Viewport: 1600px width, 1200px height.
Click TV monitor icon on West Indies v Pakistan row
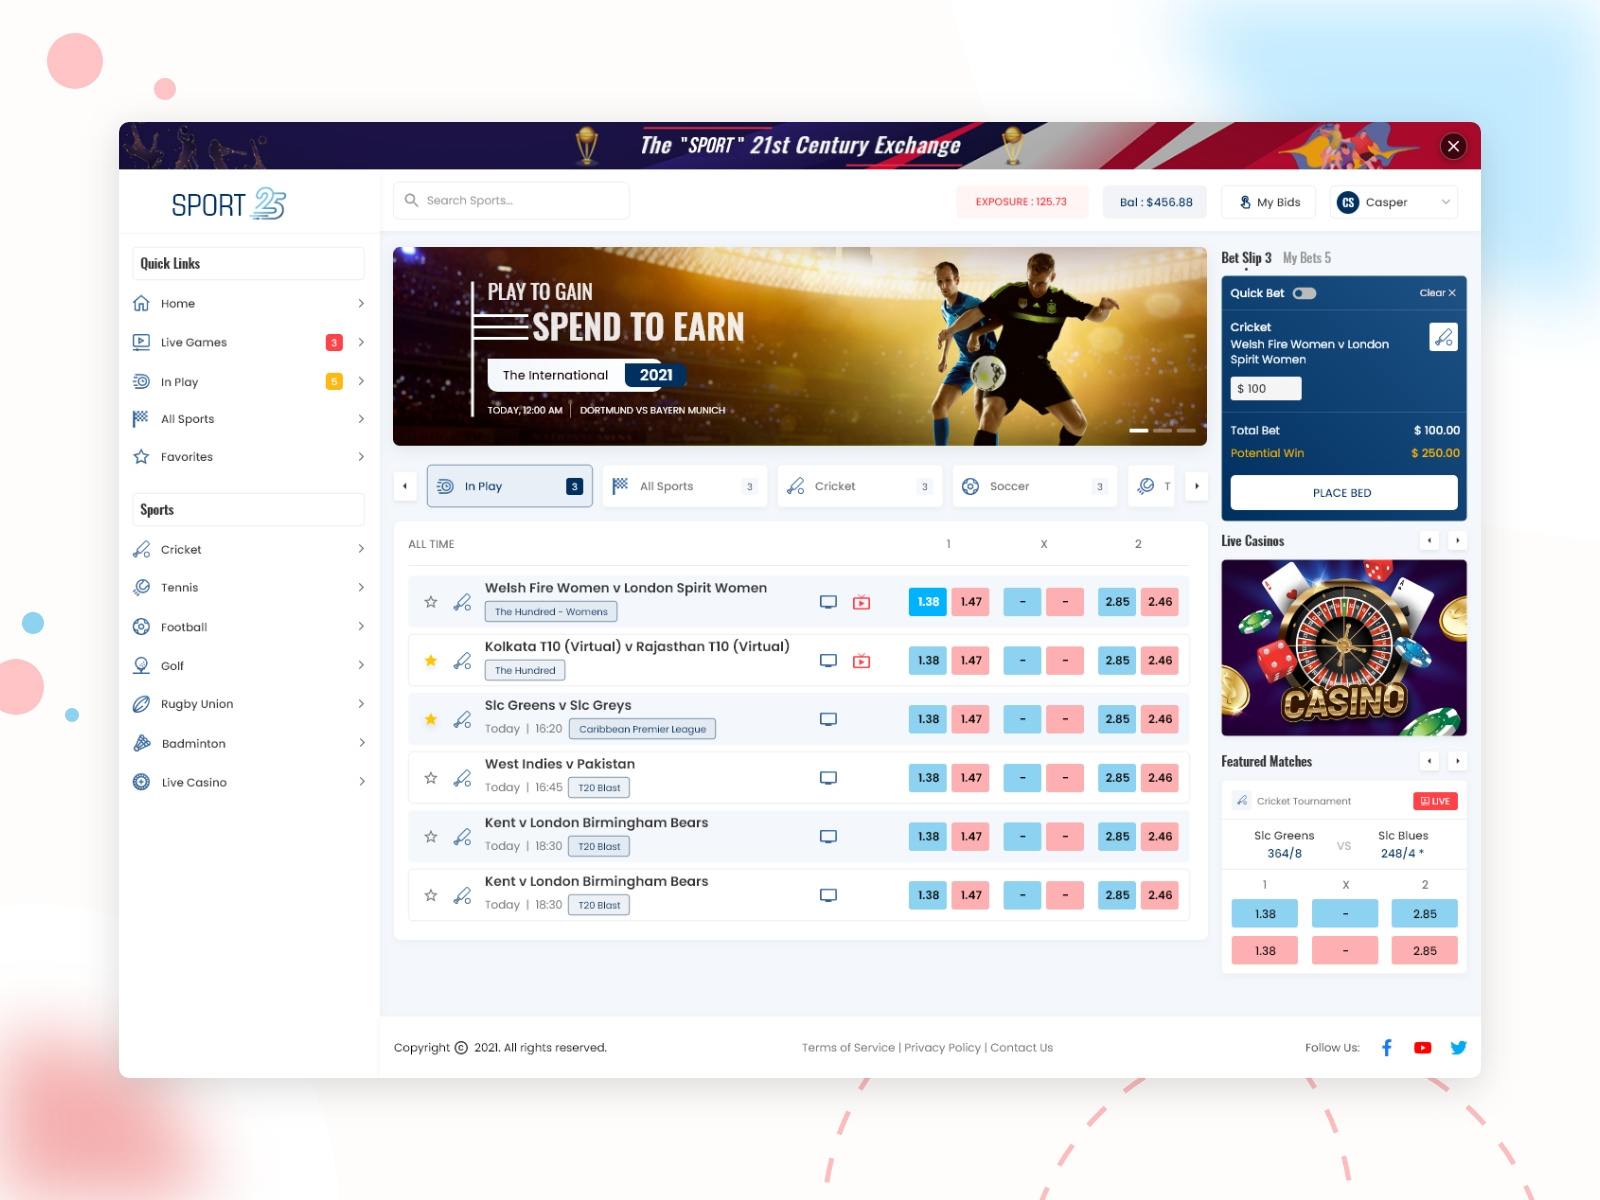828,777
